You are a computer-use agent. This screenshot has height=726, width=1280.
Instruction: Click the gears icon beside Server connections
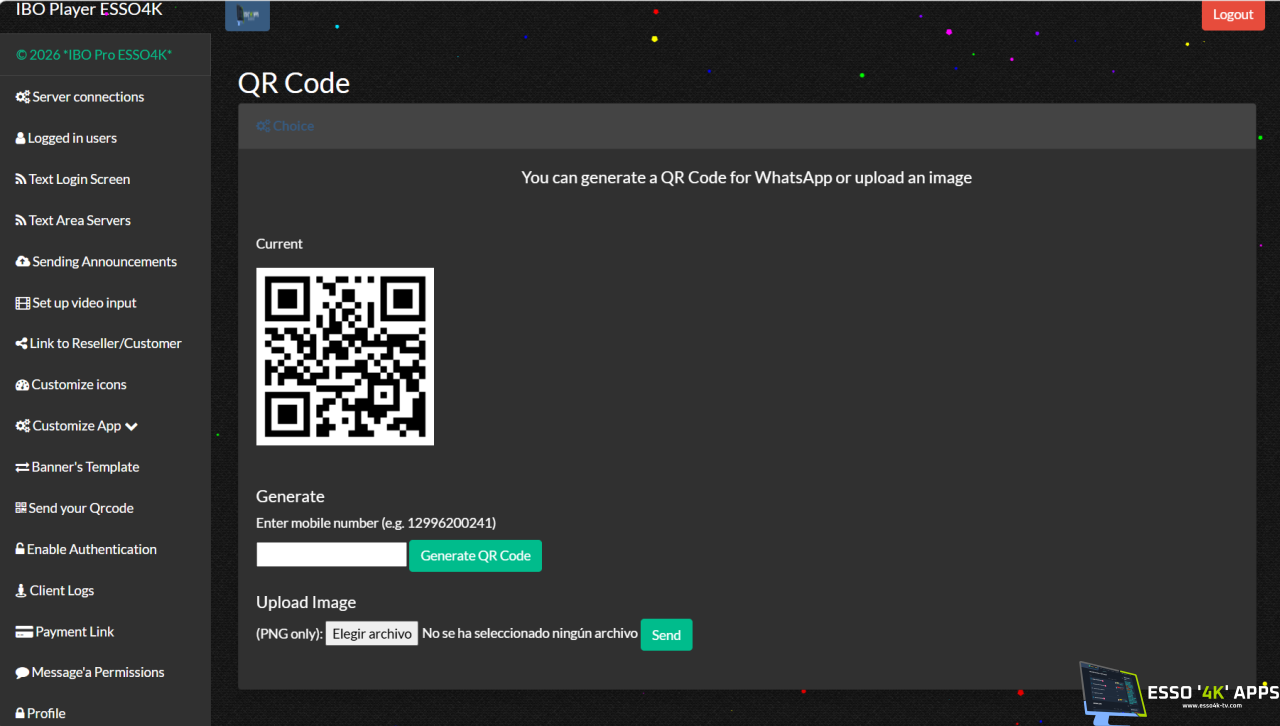(22, 97)
